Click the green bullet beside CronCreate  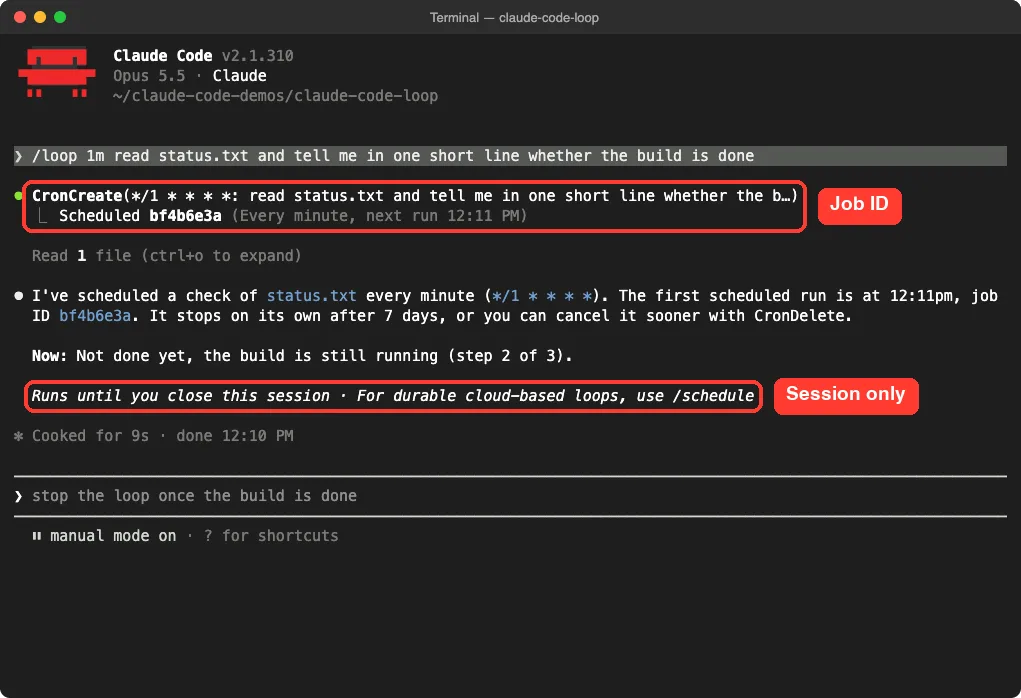coord(18,196)
